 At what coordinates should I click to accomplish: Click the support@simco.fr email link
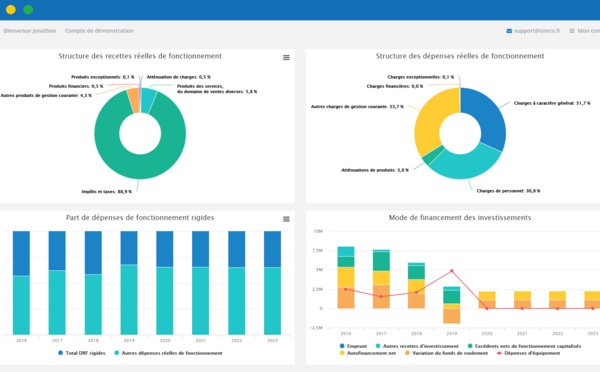(537, 31)
